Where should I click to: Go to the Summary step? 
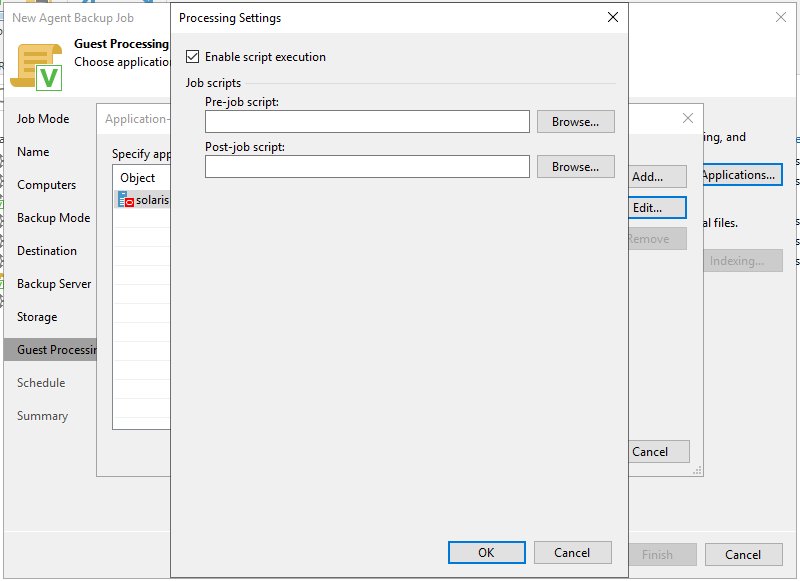42,416
